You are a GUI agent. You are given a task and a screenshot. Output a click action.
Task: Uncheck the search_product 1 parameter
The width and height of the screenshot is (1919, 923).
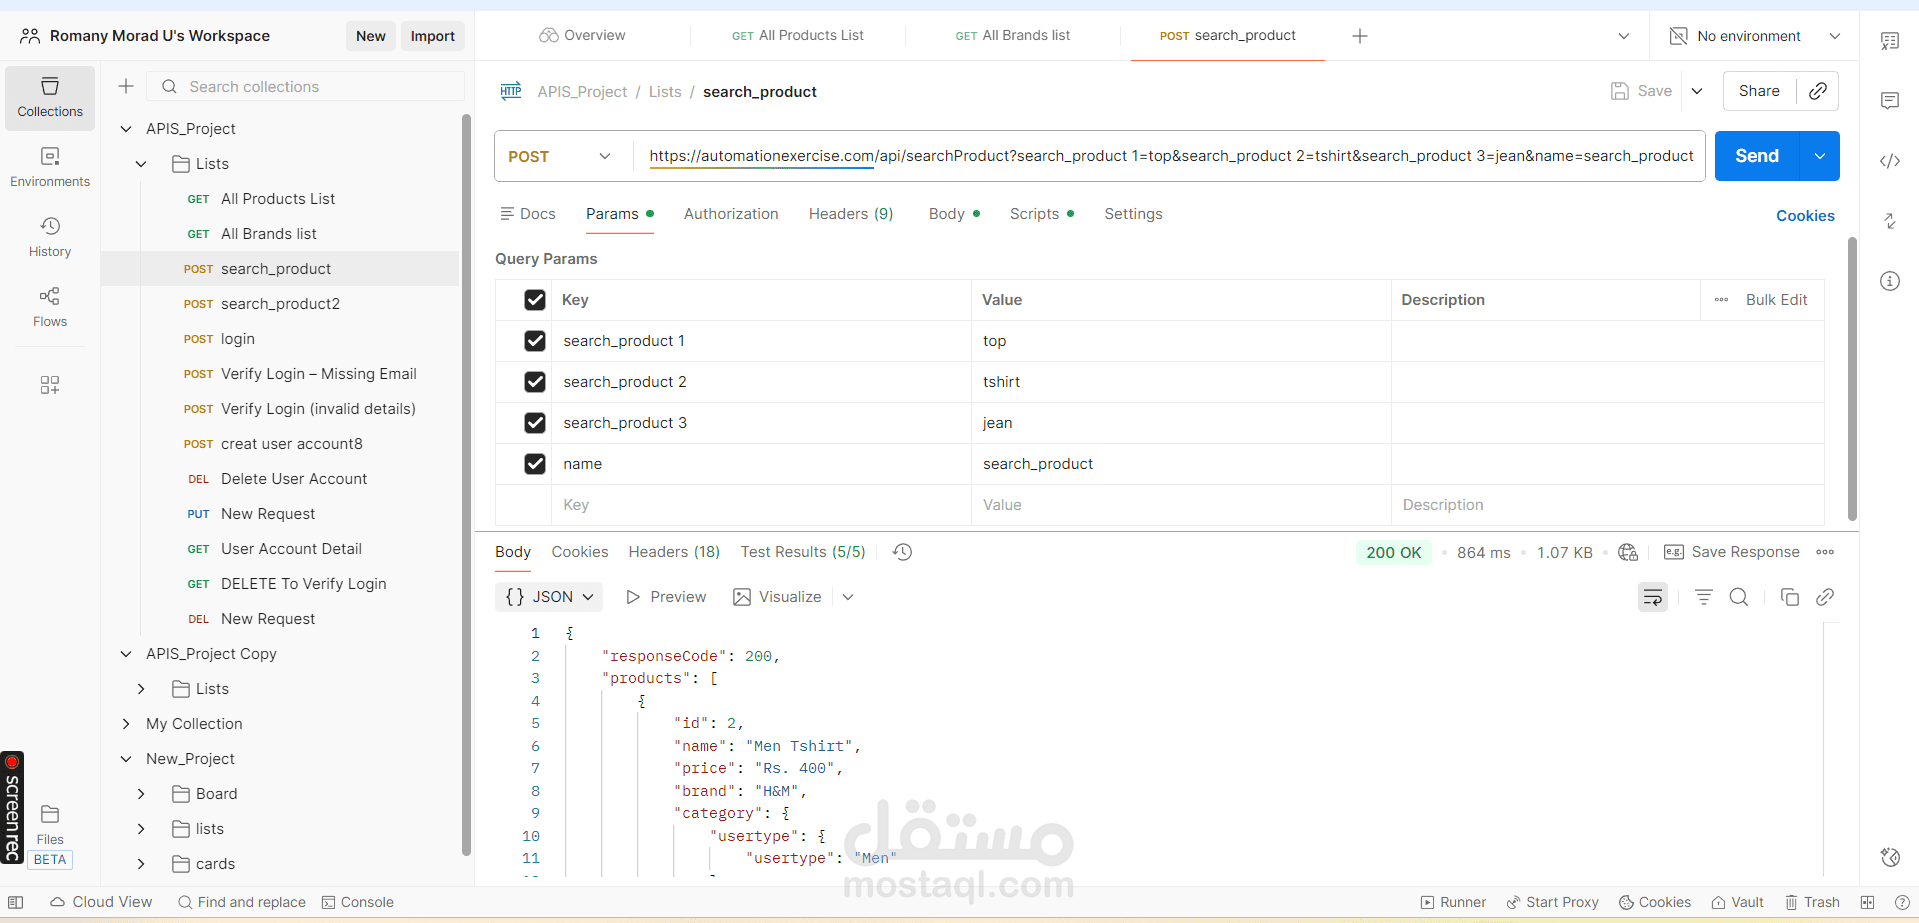coord(535,341)
